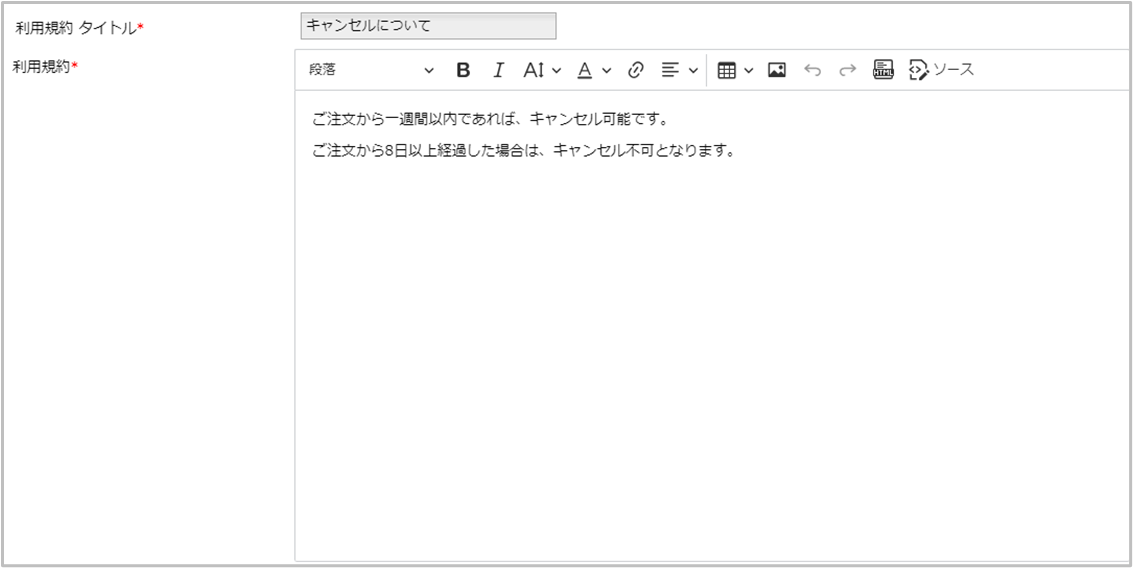Open the 段落 paragraph style dropdown
Image resolution: width=1133 pixels, height=568 pixels.
pyautogui.click(x=371, y=70)
